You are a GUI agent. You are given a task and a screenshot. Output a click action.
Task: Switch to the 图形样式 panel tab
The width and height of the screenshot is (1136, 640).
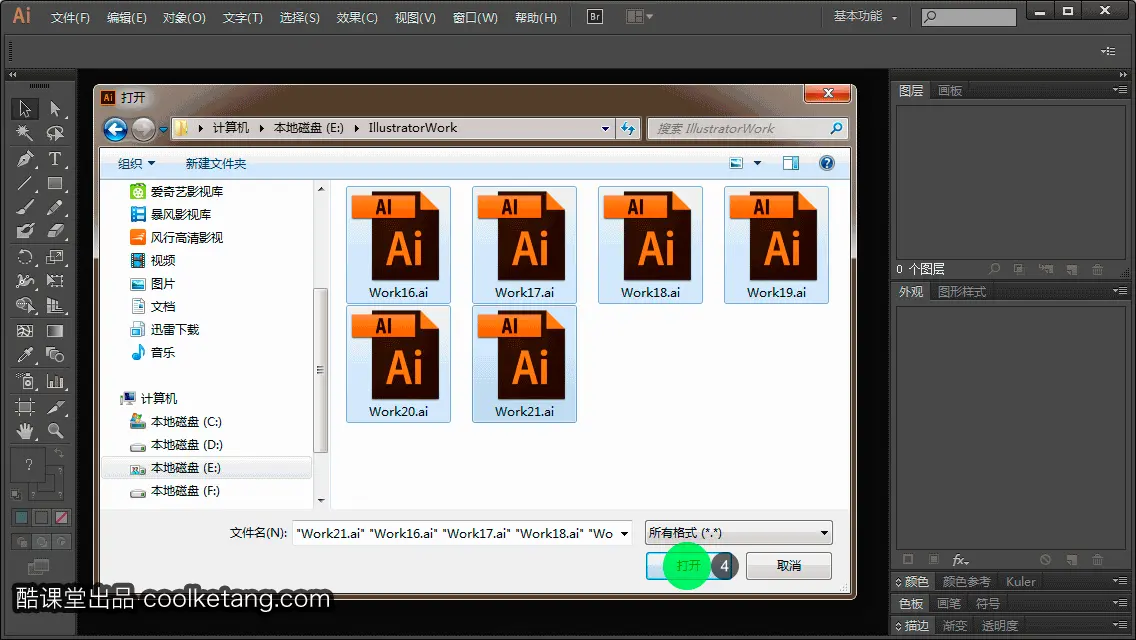coord(962,291)
